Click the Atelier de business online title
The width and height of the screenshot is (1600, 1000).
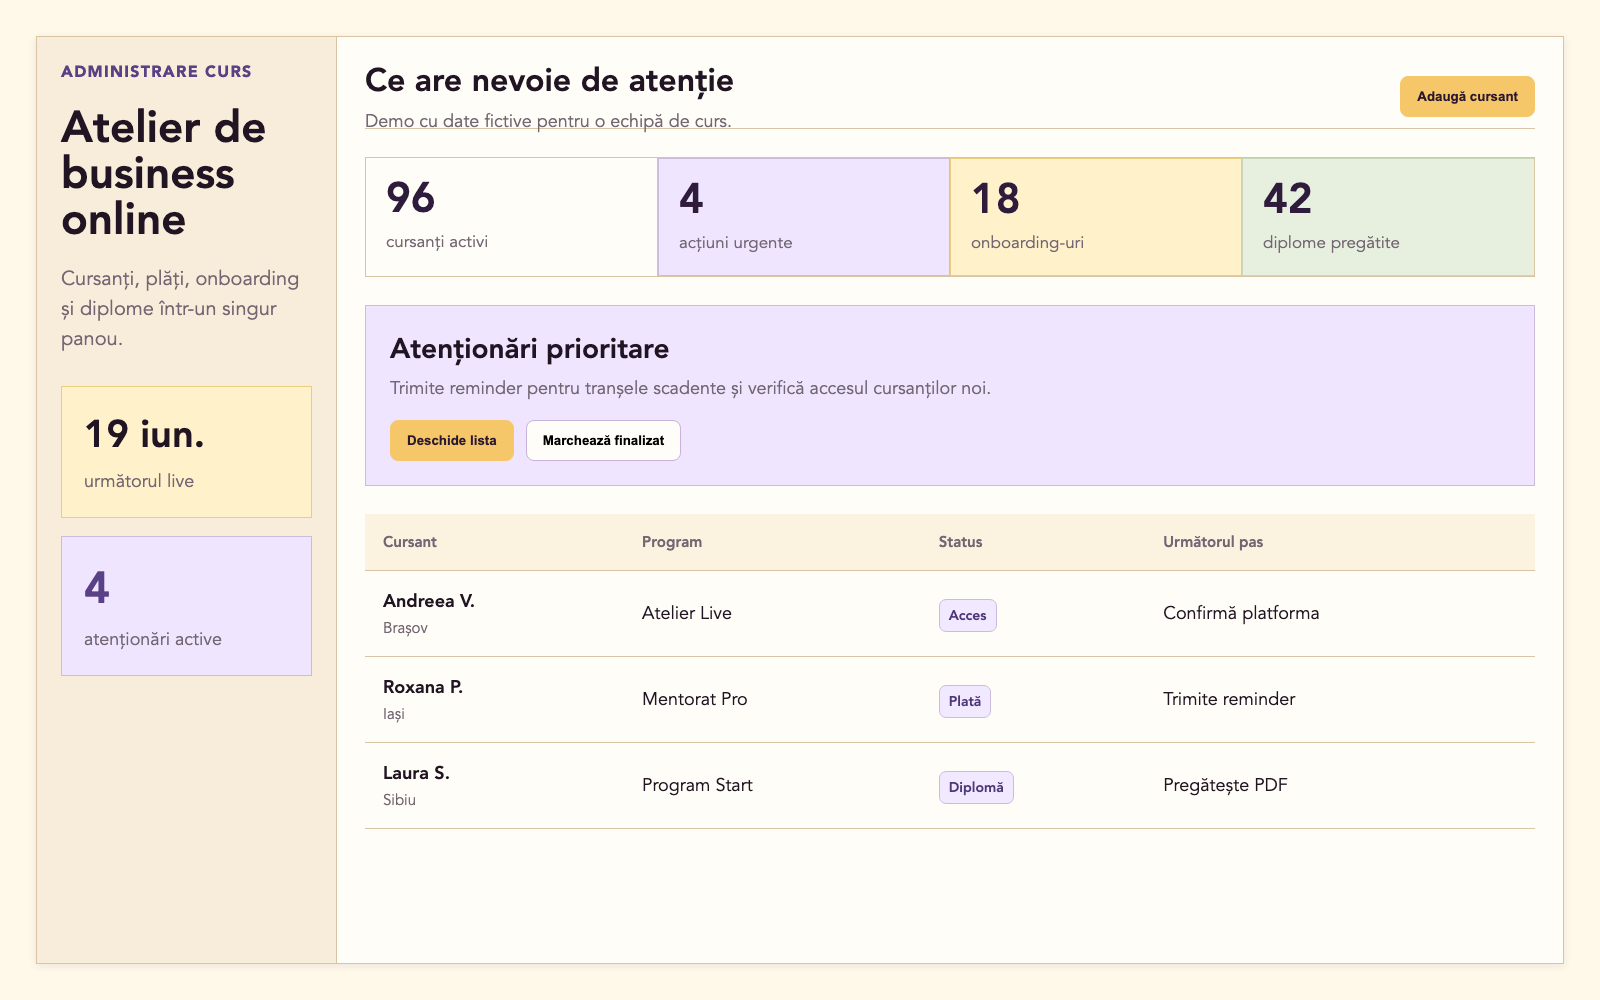point(163,174)
